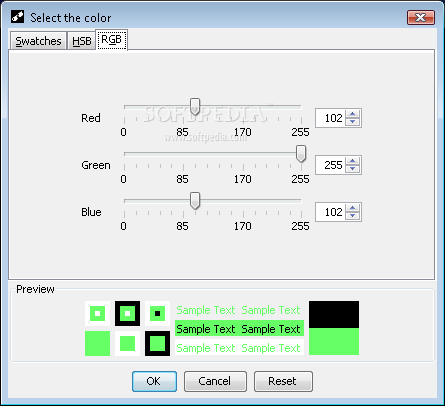Click the black upper half of preview swatch
Screen dimensions: 445x406
[x=334, y=314]
